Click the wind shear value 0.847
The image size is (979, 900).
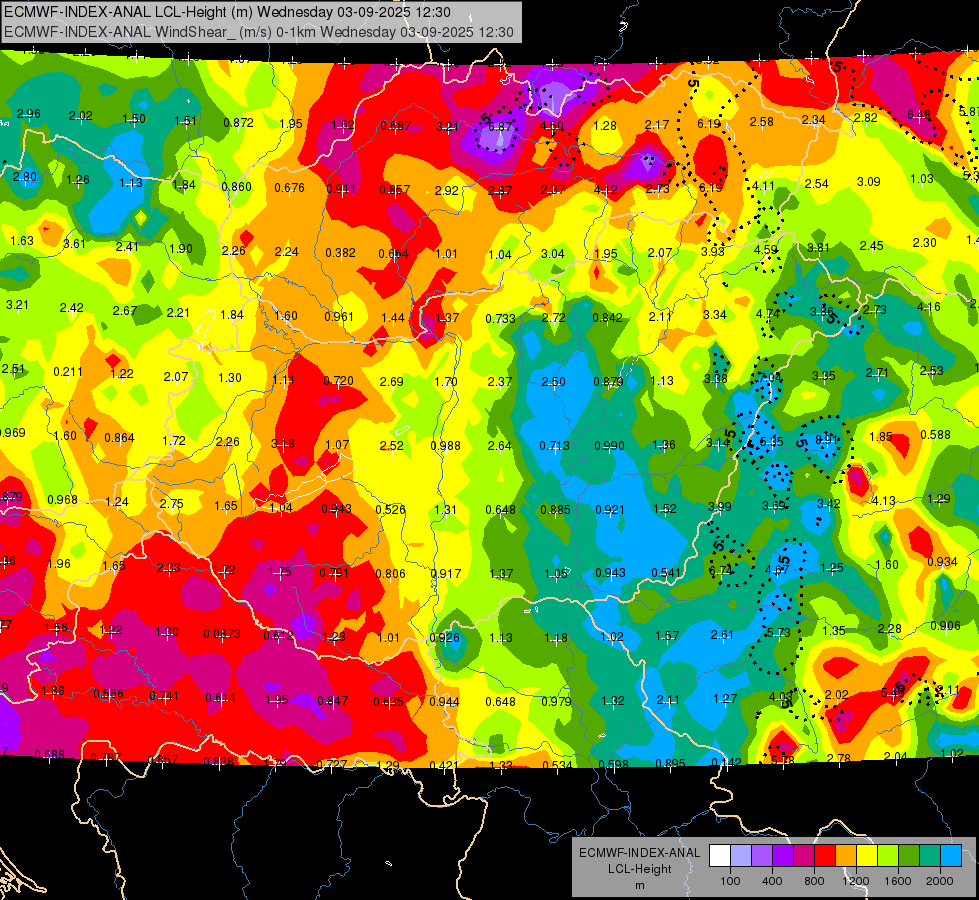pos(333,701)
